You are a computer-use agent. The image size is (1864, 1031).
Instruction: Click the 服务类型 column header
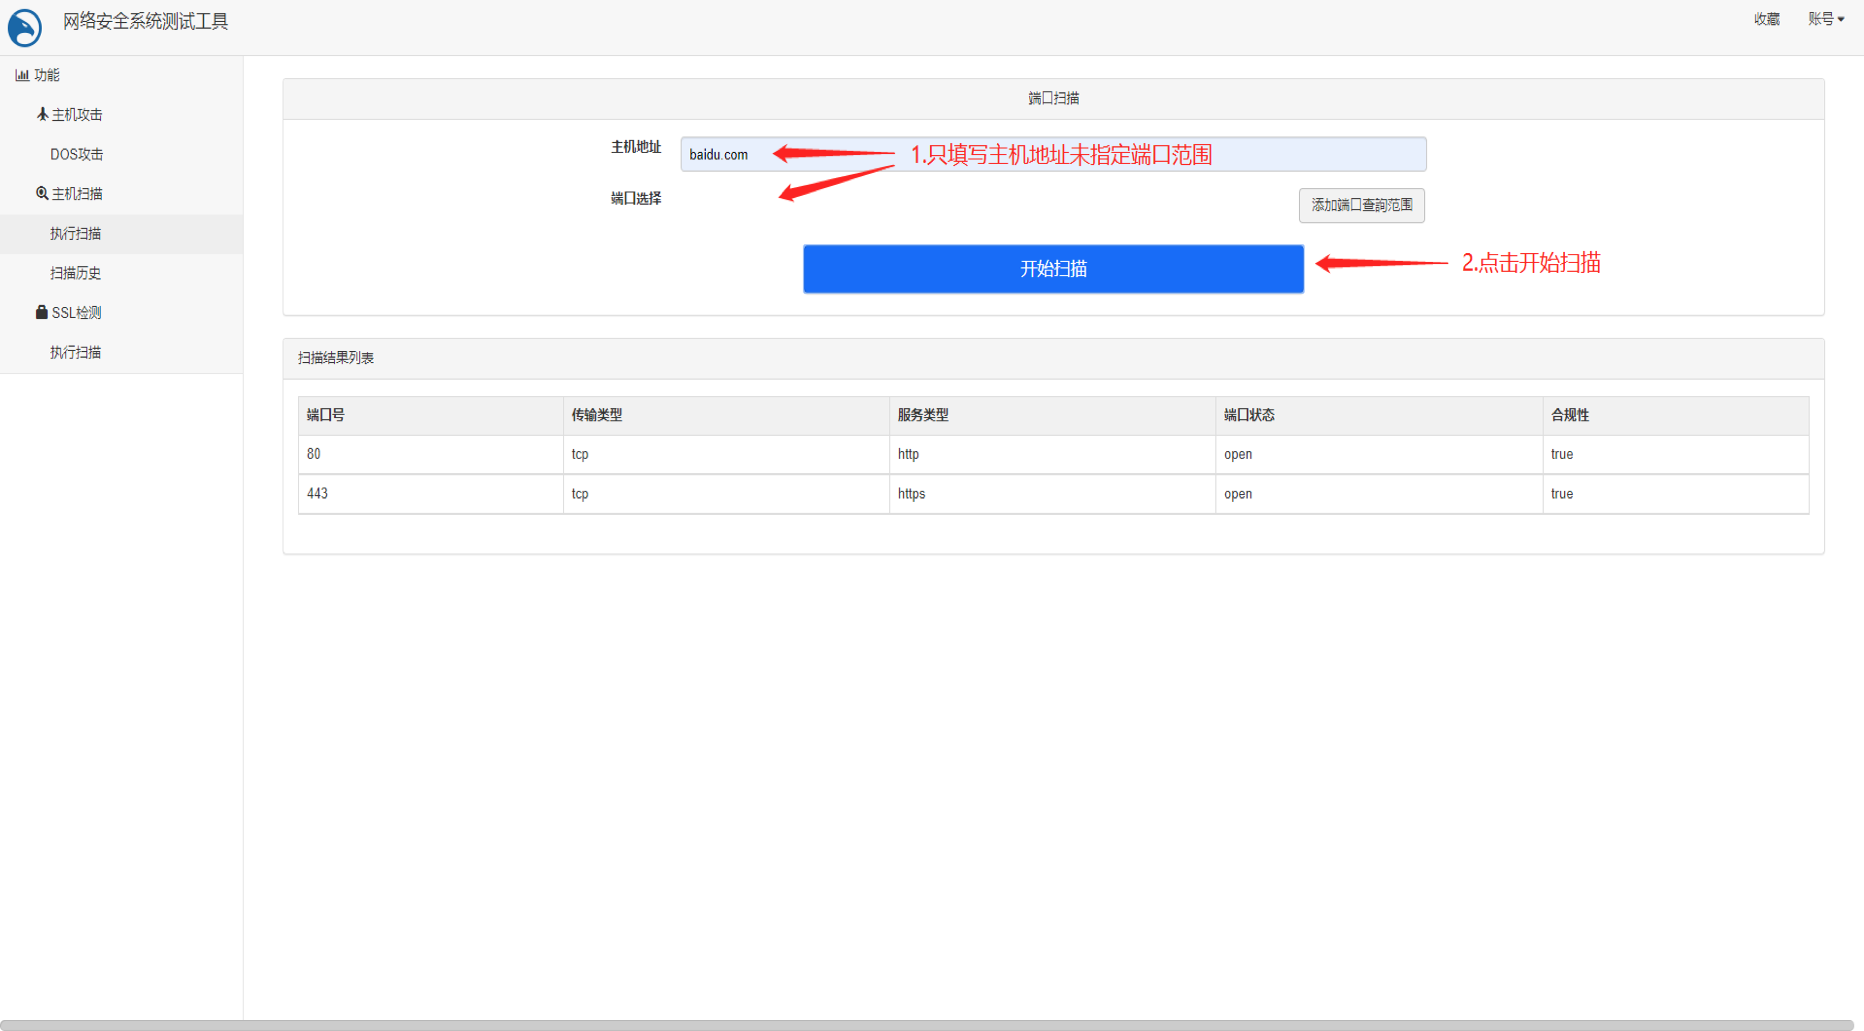(923, 415)
